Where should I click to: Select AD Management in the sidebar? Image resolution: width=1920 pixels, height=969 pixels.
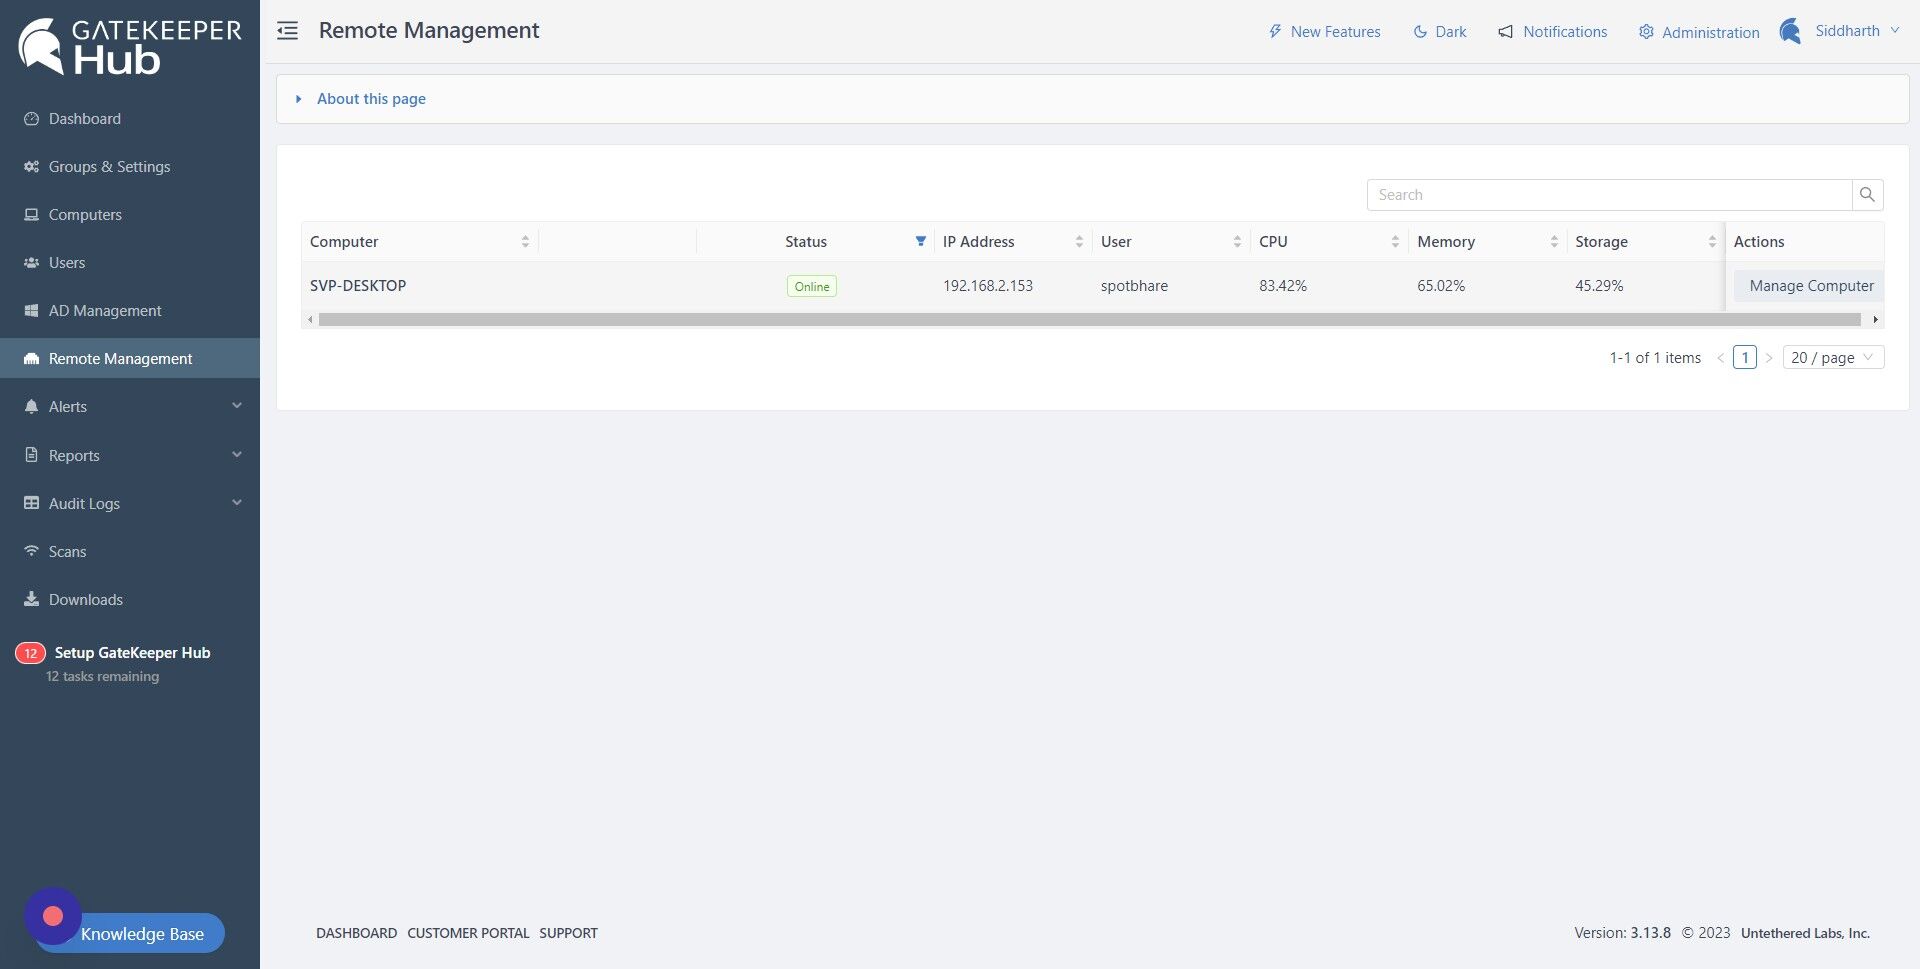pos(105,310)
